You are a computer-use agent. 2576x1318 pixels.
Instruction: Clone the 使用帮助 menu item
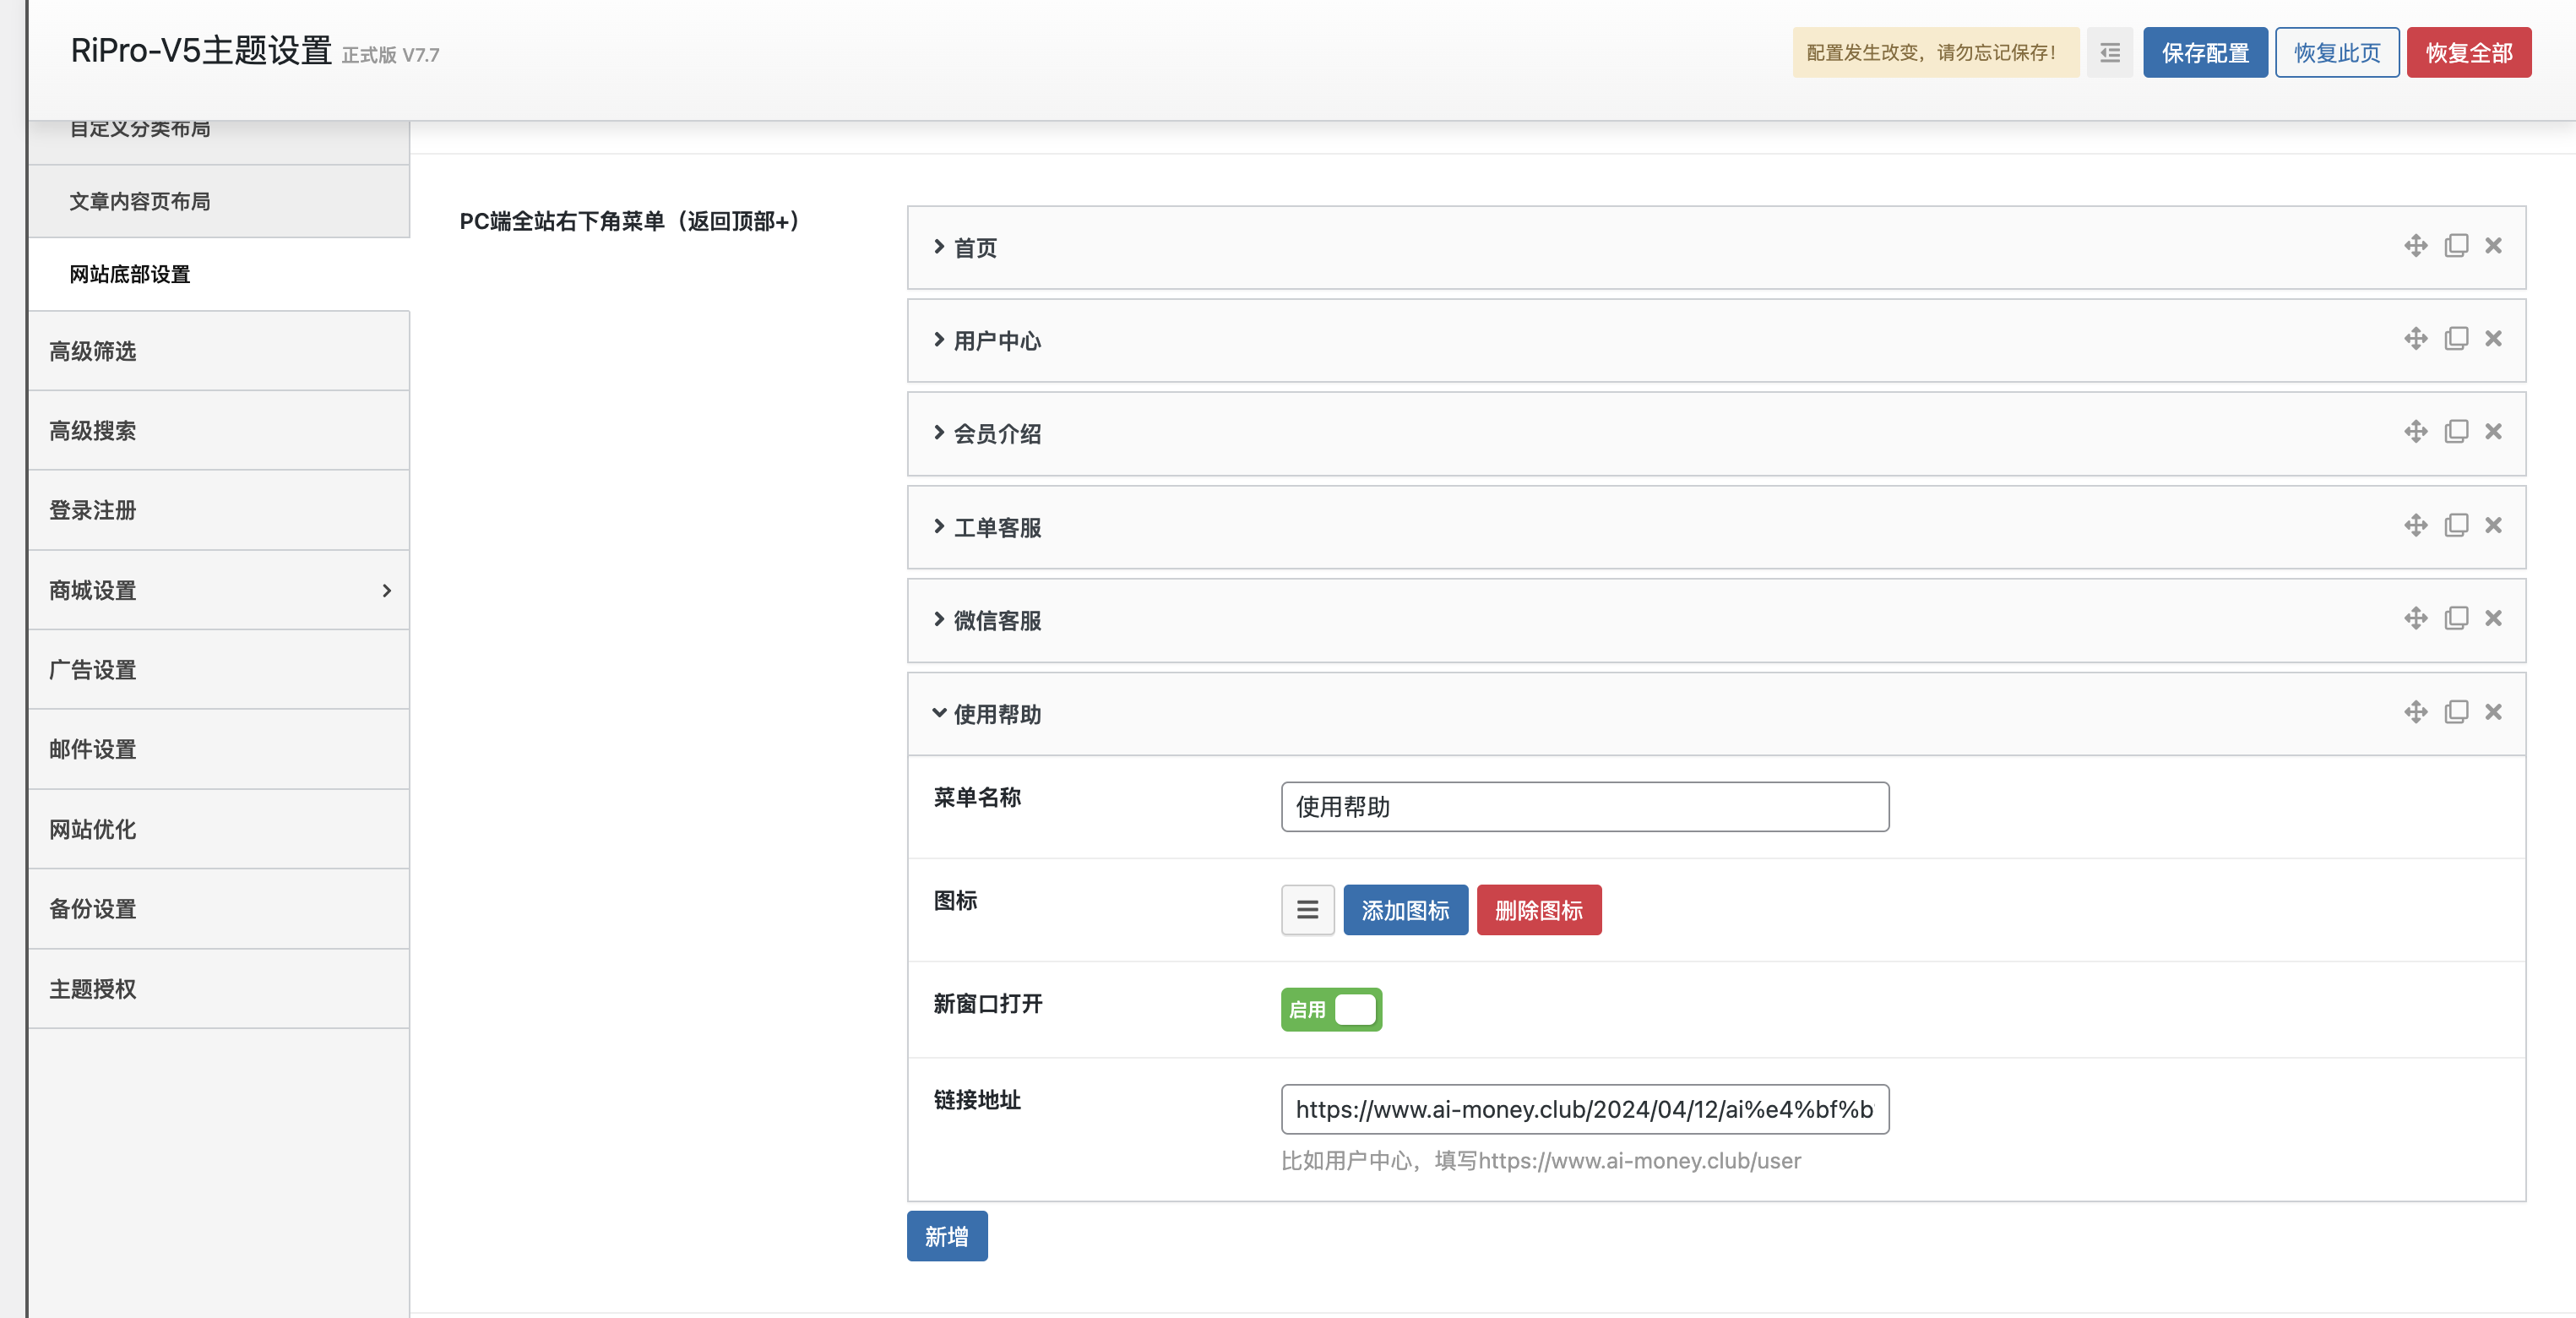(x=2456, y=712)
